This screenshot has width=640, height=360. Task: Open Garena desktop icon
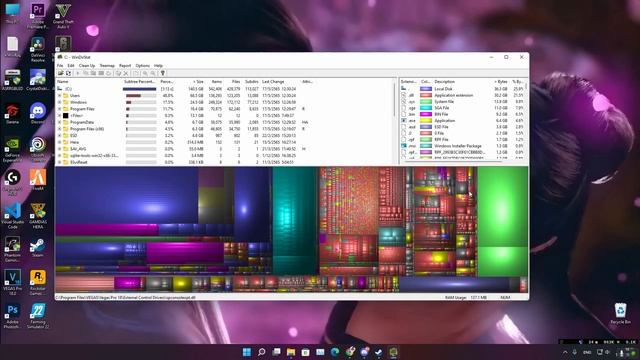(x=12, y=113)
